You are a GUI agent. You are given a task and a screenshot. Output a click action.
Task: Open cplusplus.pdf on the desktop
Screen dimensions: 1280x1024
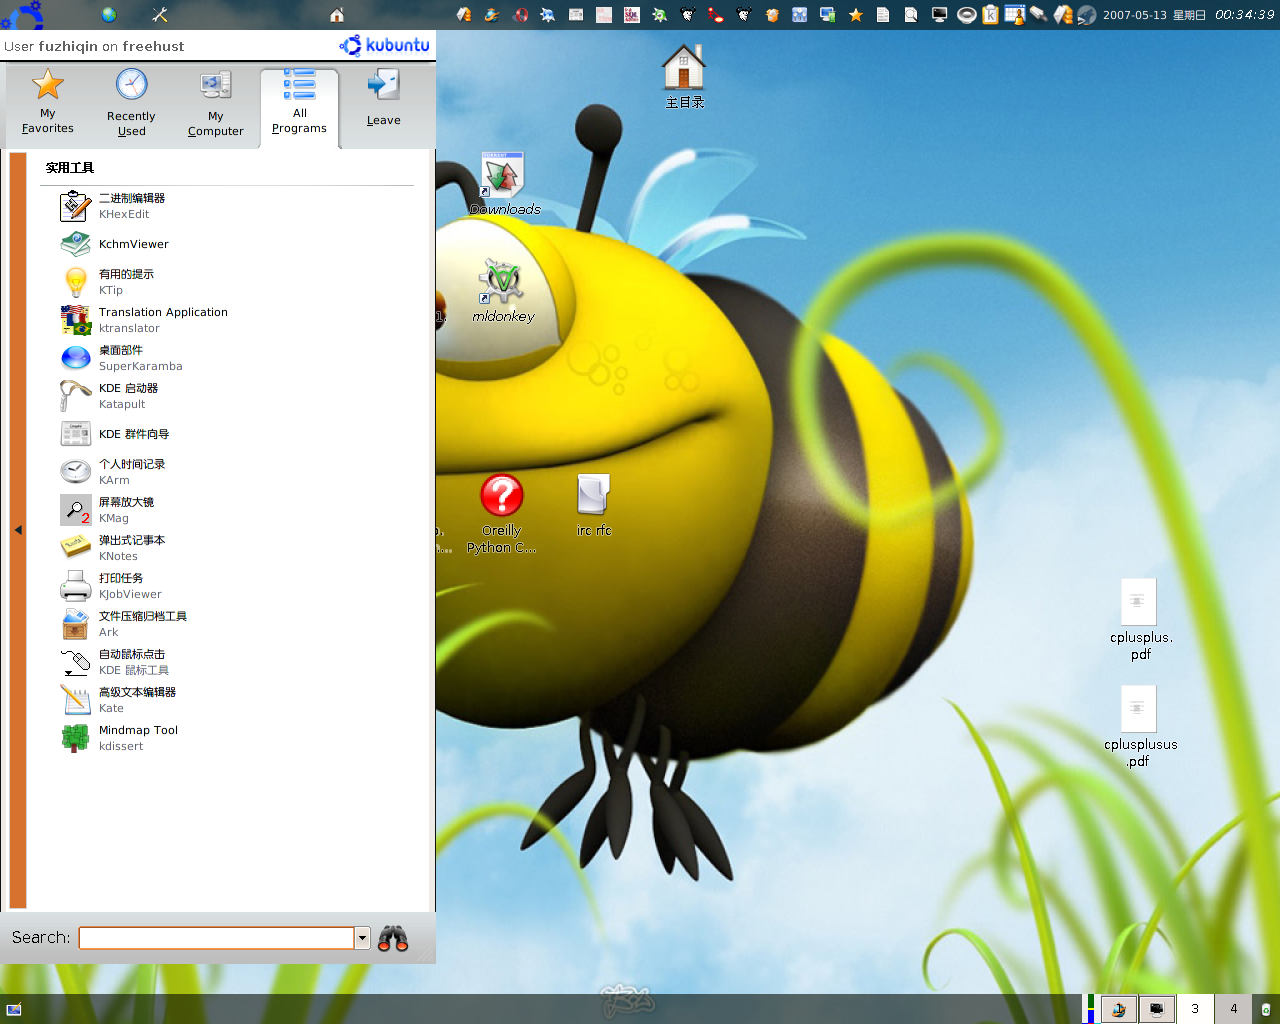[1140, 620]
